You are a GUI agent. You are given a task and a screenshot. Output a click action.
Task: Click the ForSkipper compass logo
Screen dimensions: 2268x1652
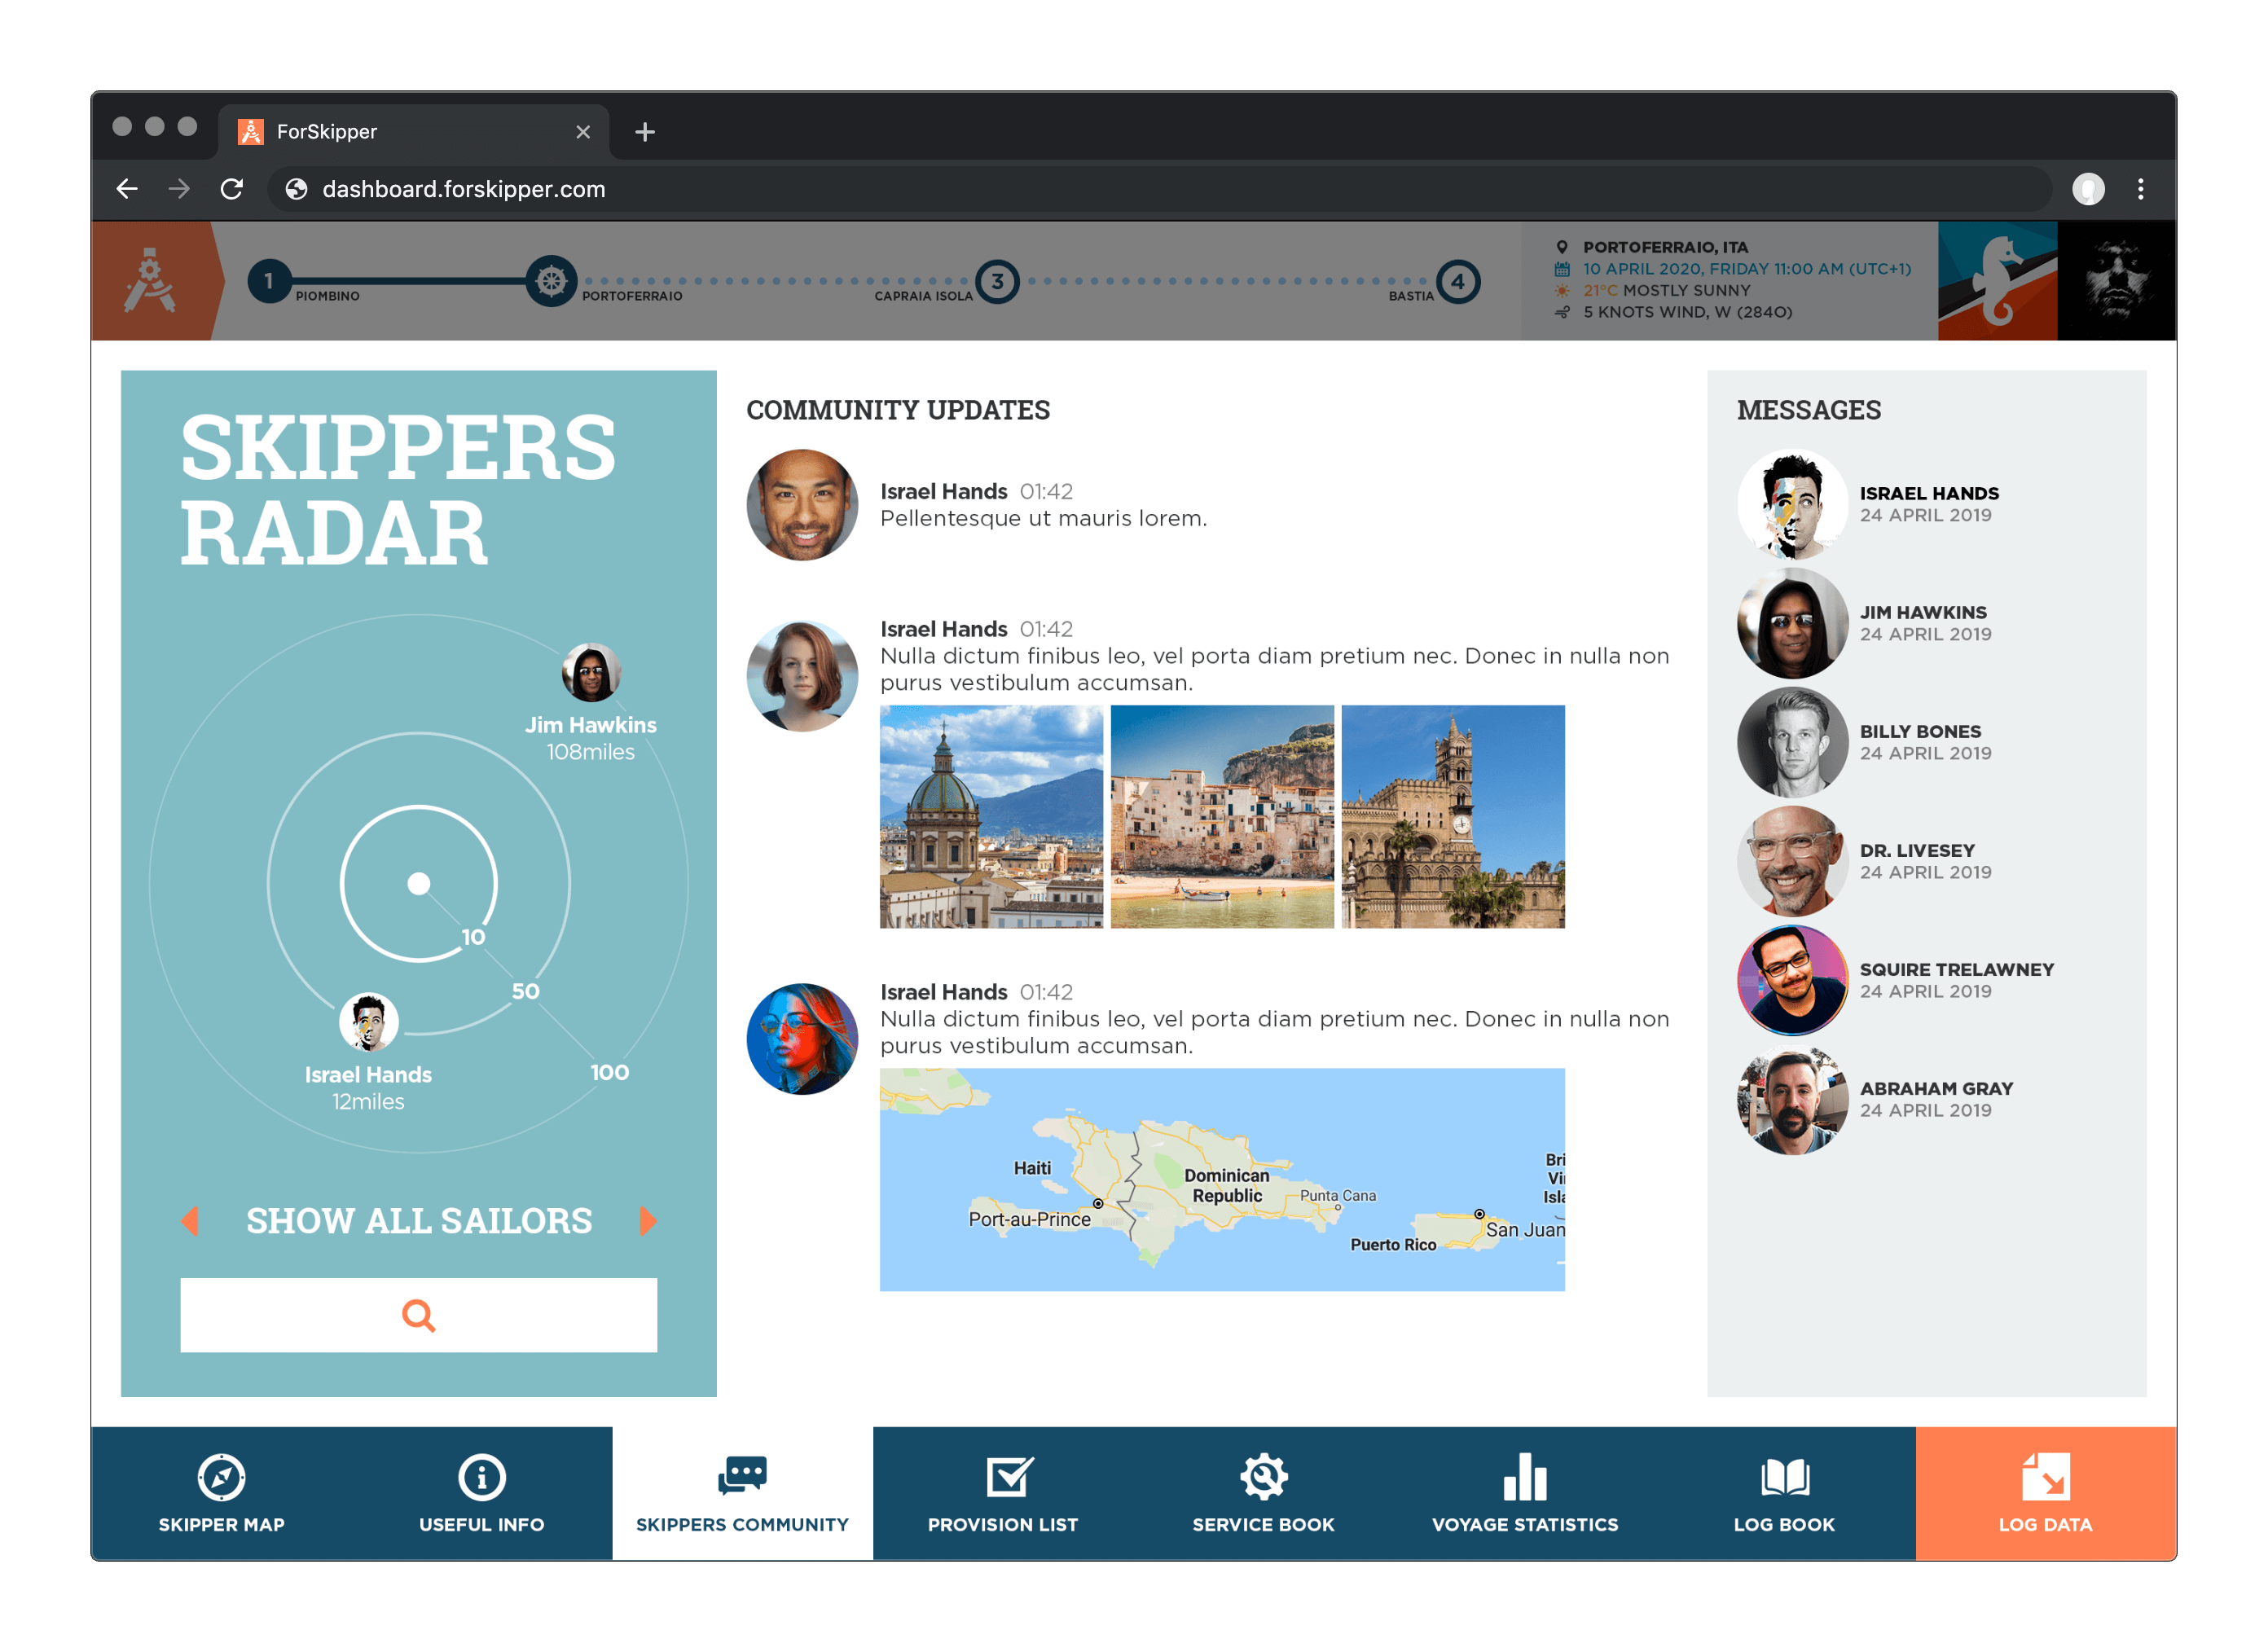pos(151,281)
